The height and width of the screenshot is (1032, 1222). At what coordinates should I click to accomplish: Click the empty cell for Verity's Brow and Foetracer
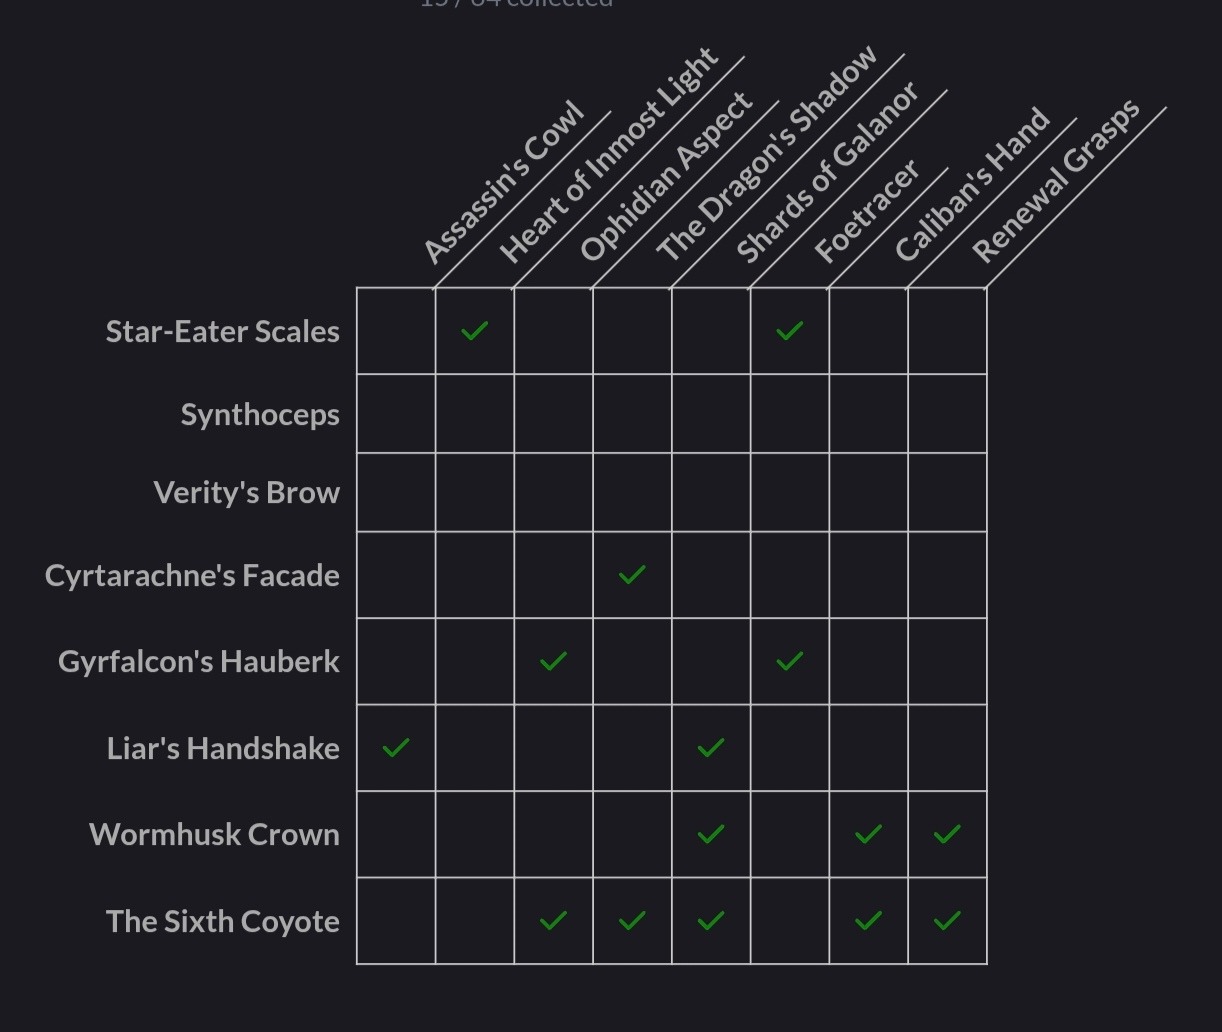790,492
